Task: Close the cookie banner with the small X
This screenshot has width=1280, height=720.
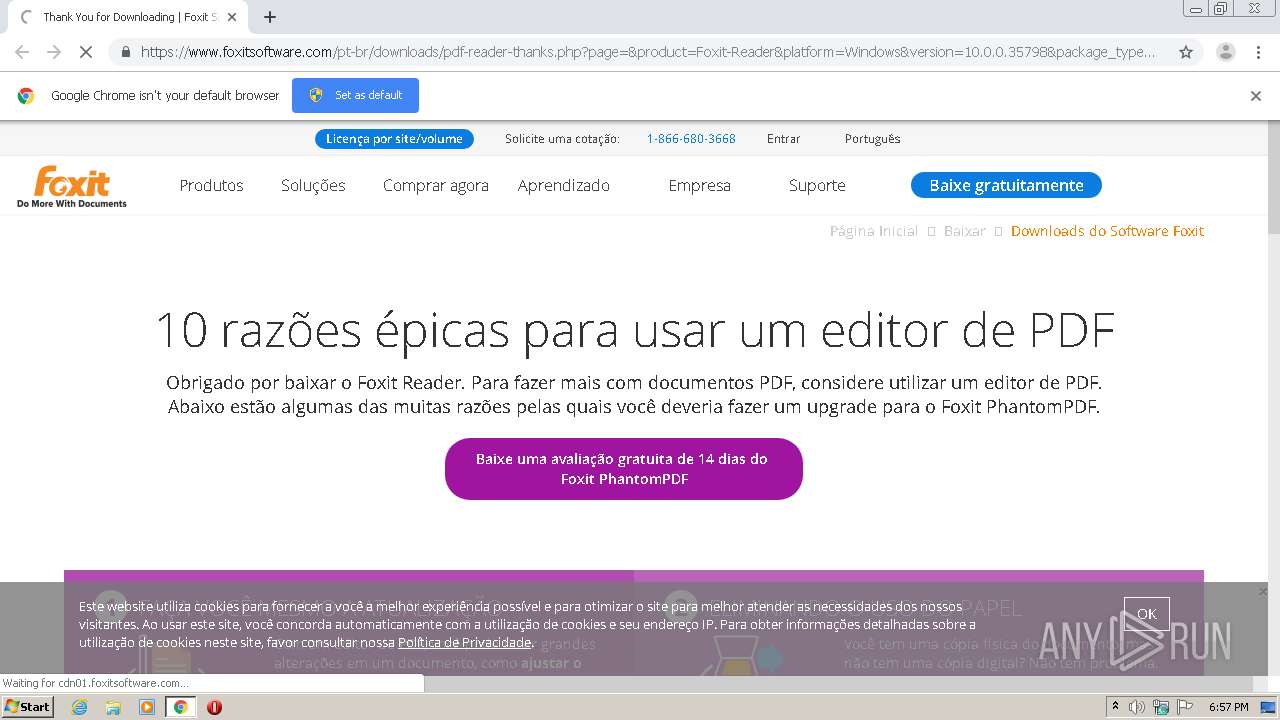Action: pyautogui.click(x=1262, y=592)
